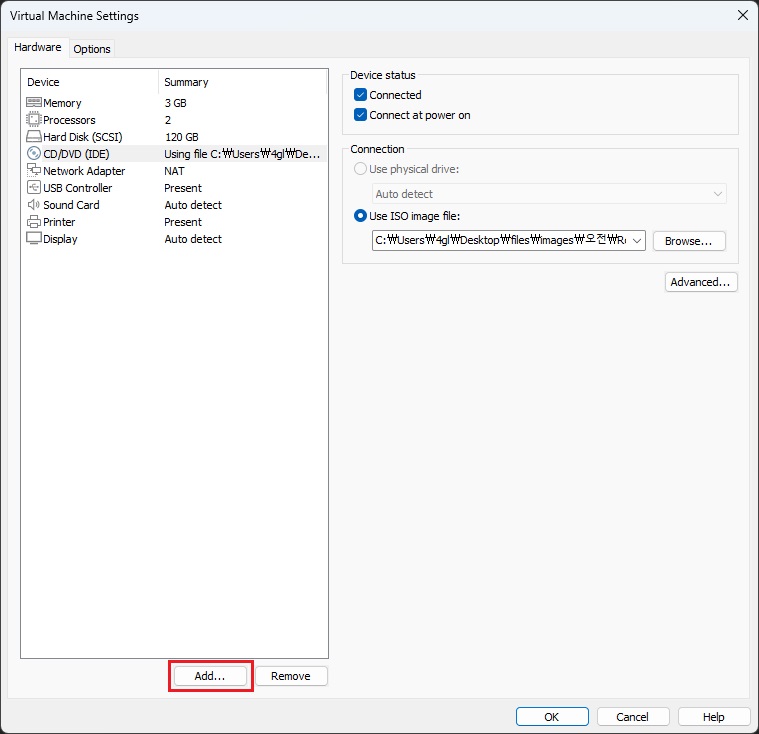Click the USB Controller Present summary

[x=183, y=188]
